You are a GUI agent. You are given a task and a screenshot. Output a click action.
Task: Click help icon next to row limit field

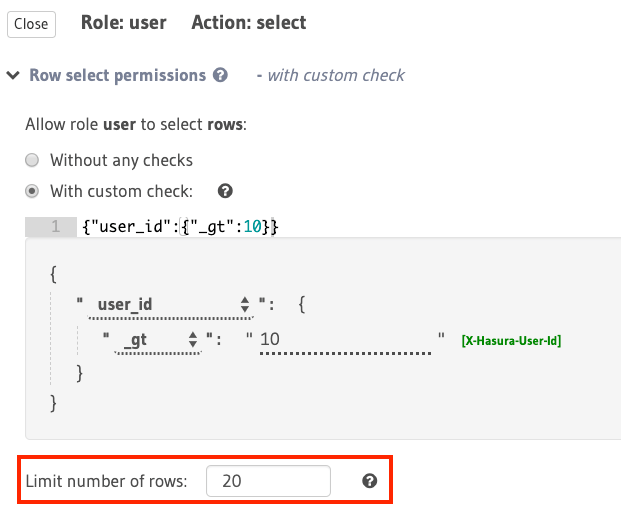(x=369, y=481)
